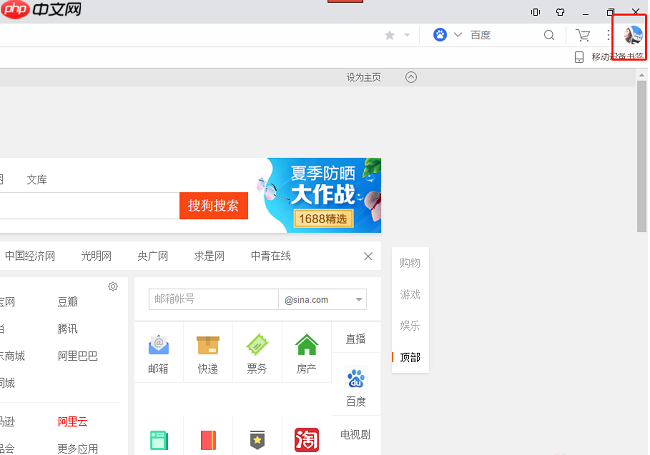Screen dimensions: 650x455
Task: Click the Taobao 淘 icon
Action: [306, 440]
